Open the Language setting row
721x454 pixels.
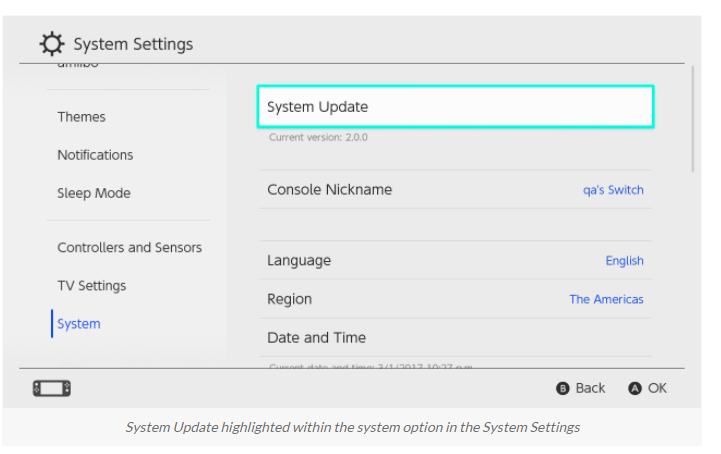coord(455,260)
